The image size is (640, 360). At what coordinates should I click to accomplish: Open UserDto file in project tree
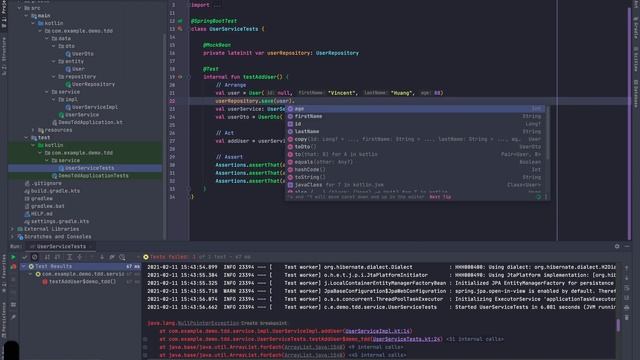click(79, 53)
